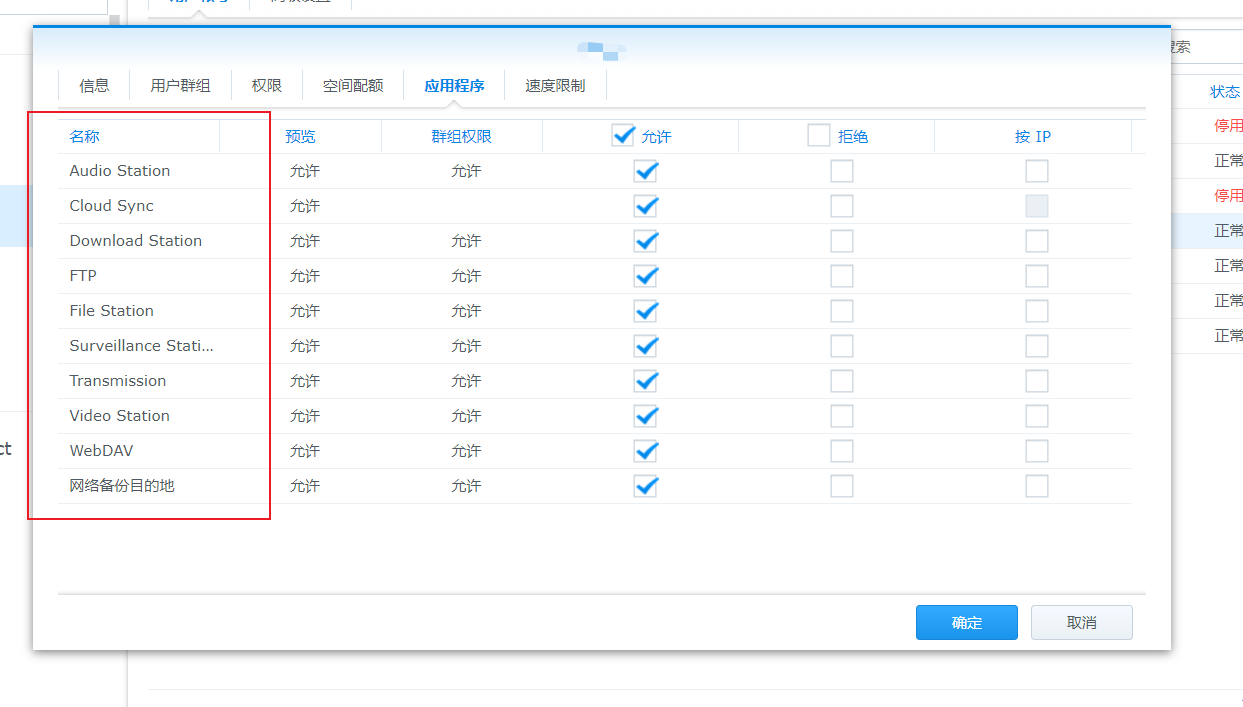Enable 按 IP for 网络备份目的地
This screenshot has height=707, width=1243.
1037,486
